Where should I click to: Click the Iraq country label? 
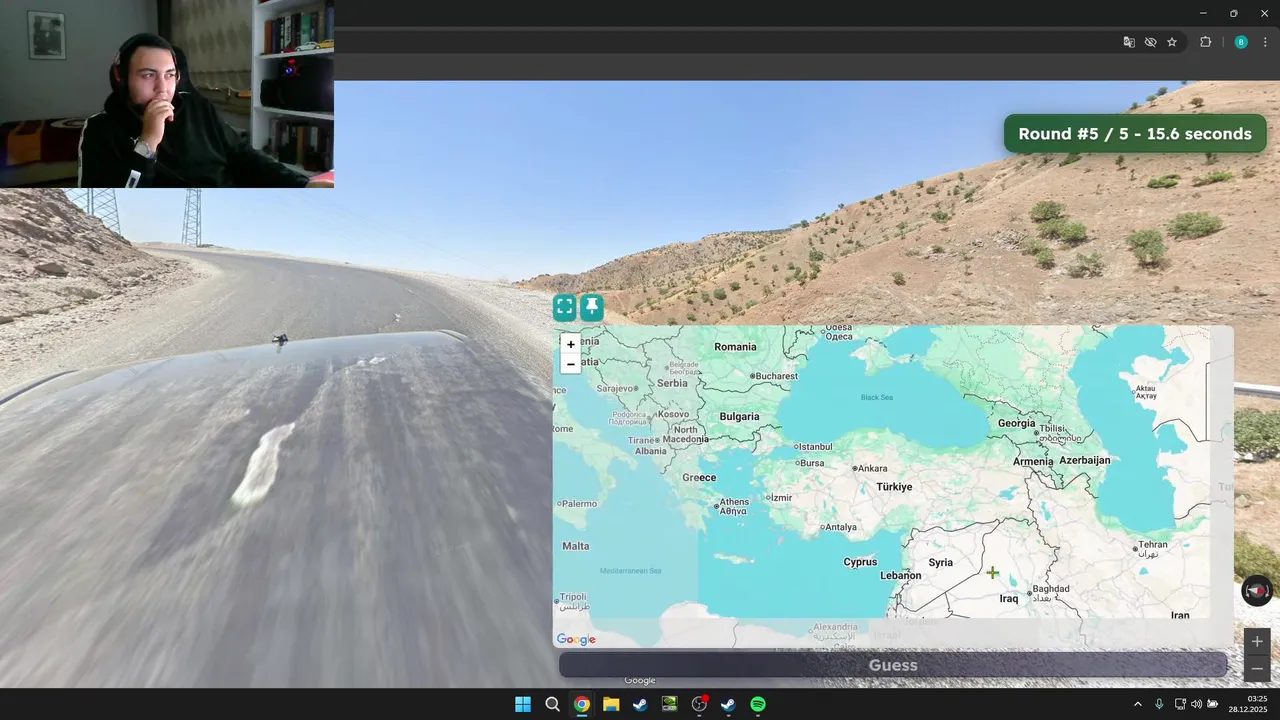coord(1009,599)
